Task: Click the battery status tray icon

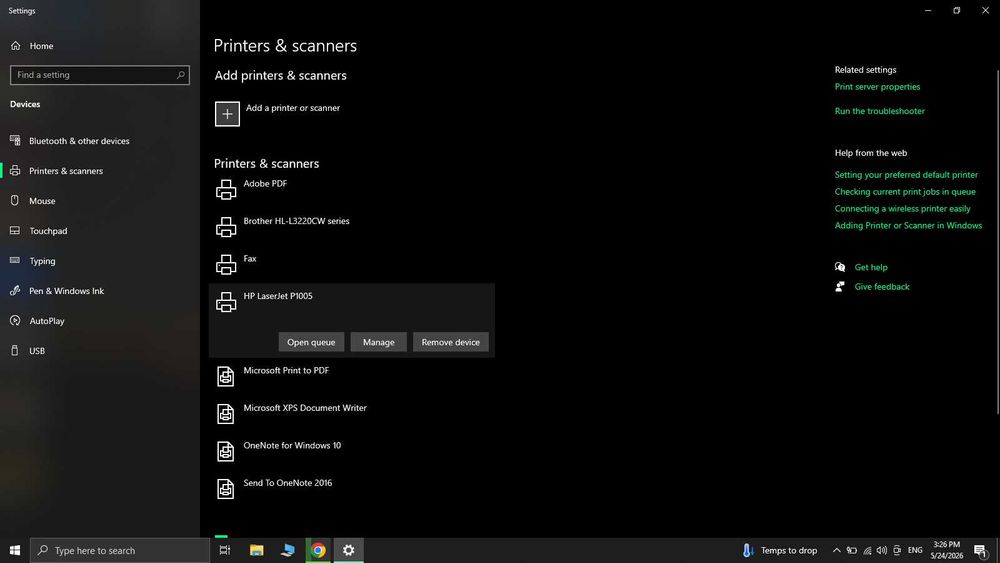Action: (x=852, y=550)
